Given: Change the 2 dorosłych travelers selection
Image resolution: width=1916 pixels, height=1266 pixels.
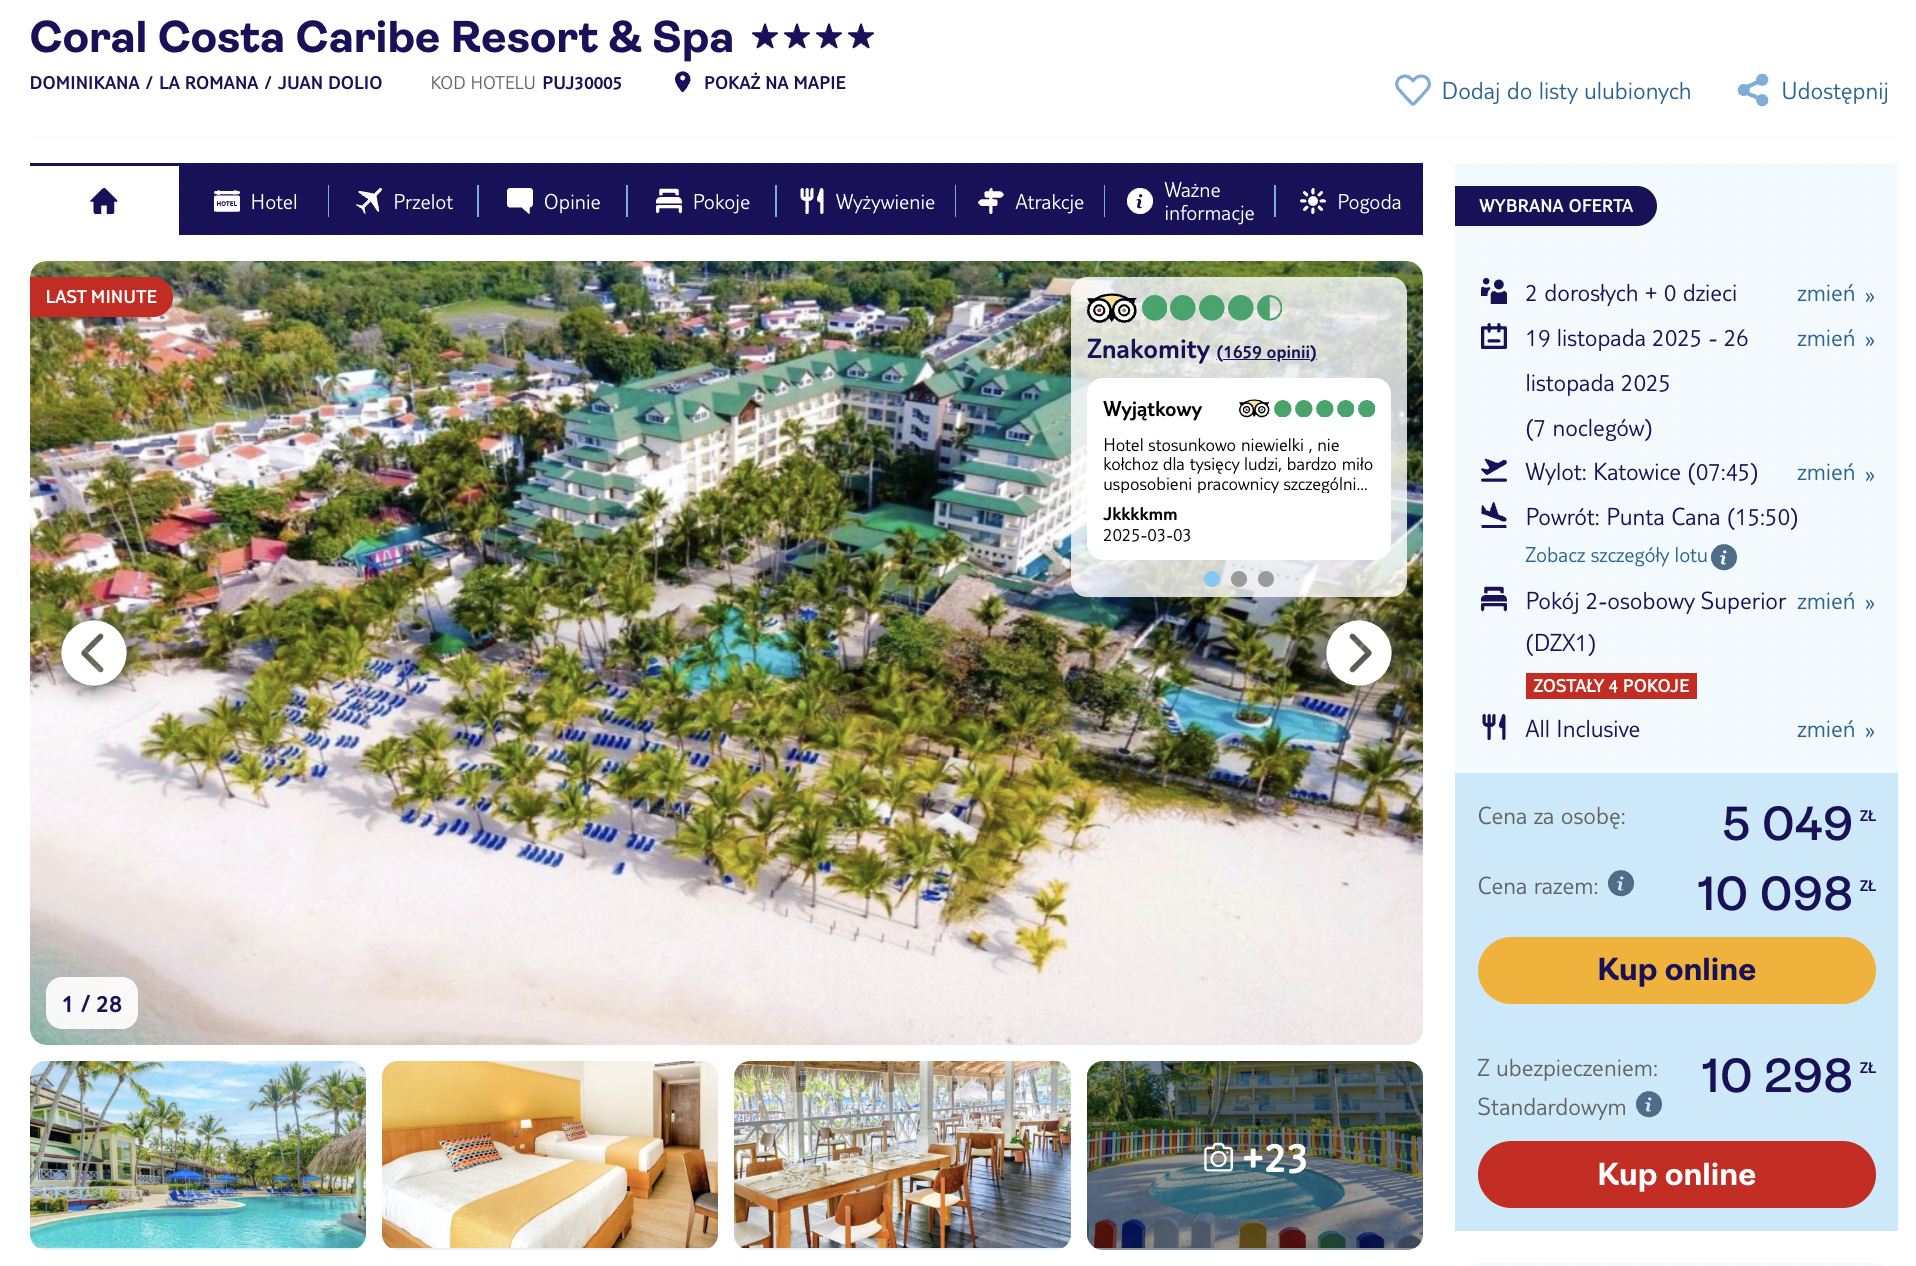Looking at the screenshot, I should coord(1835,294).
